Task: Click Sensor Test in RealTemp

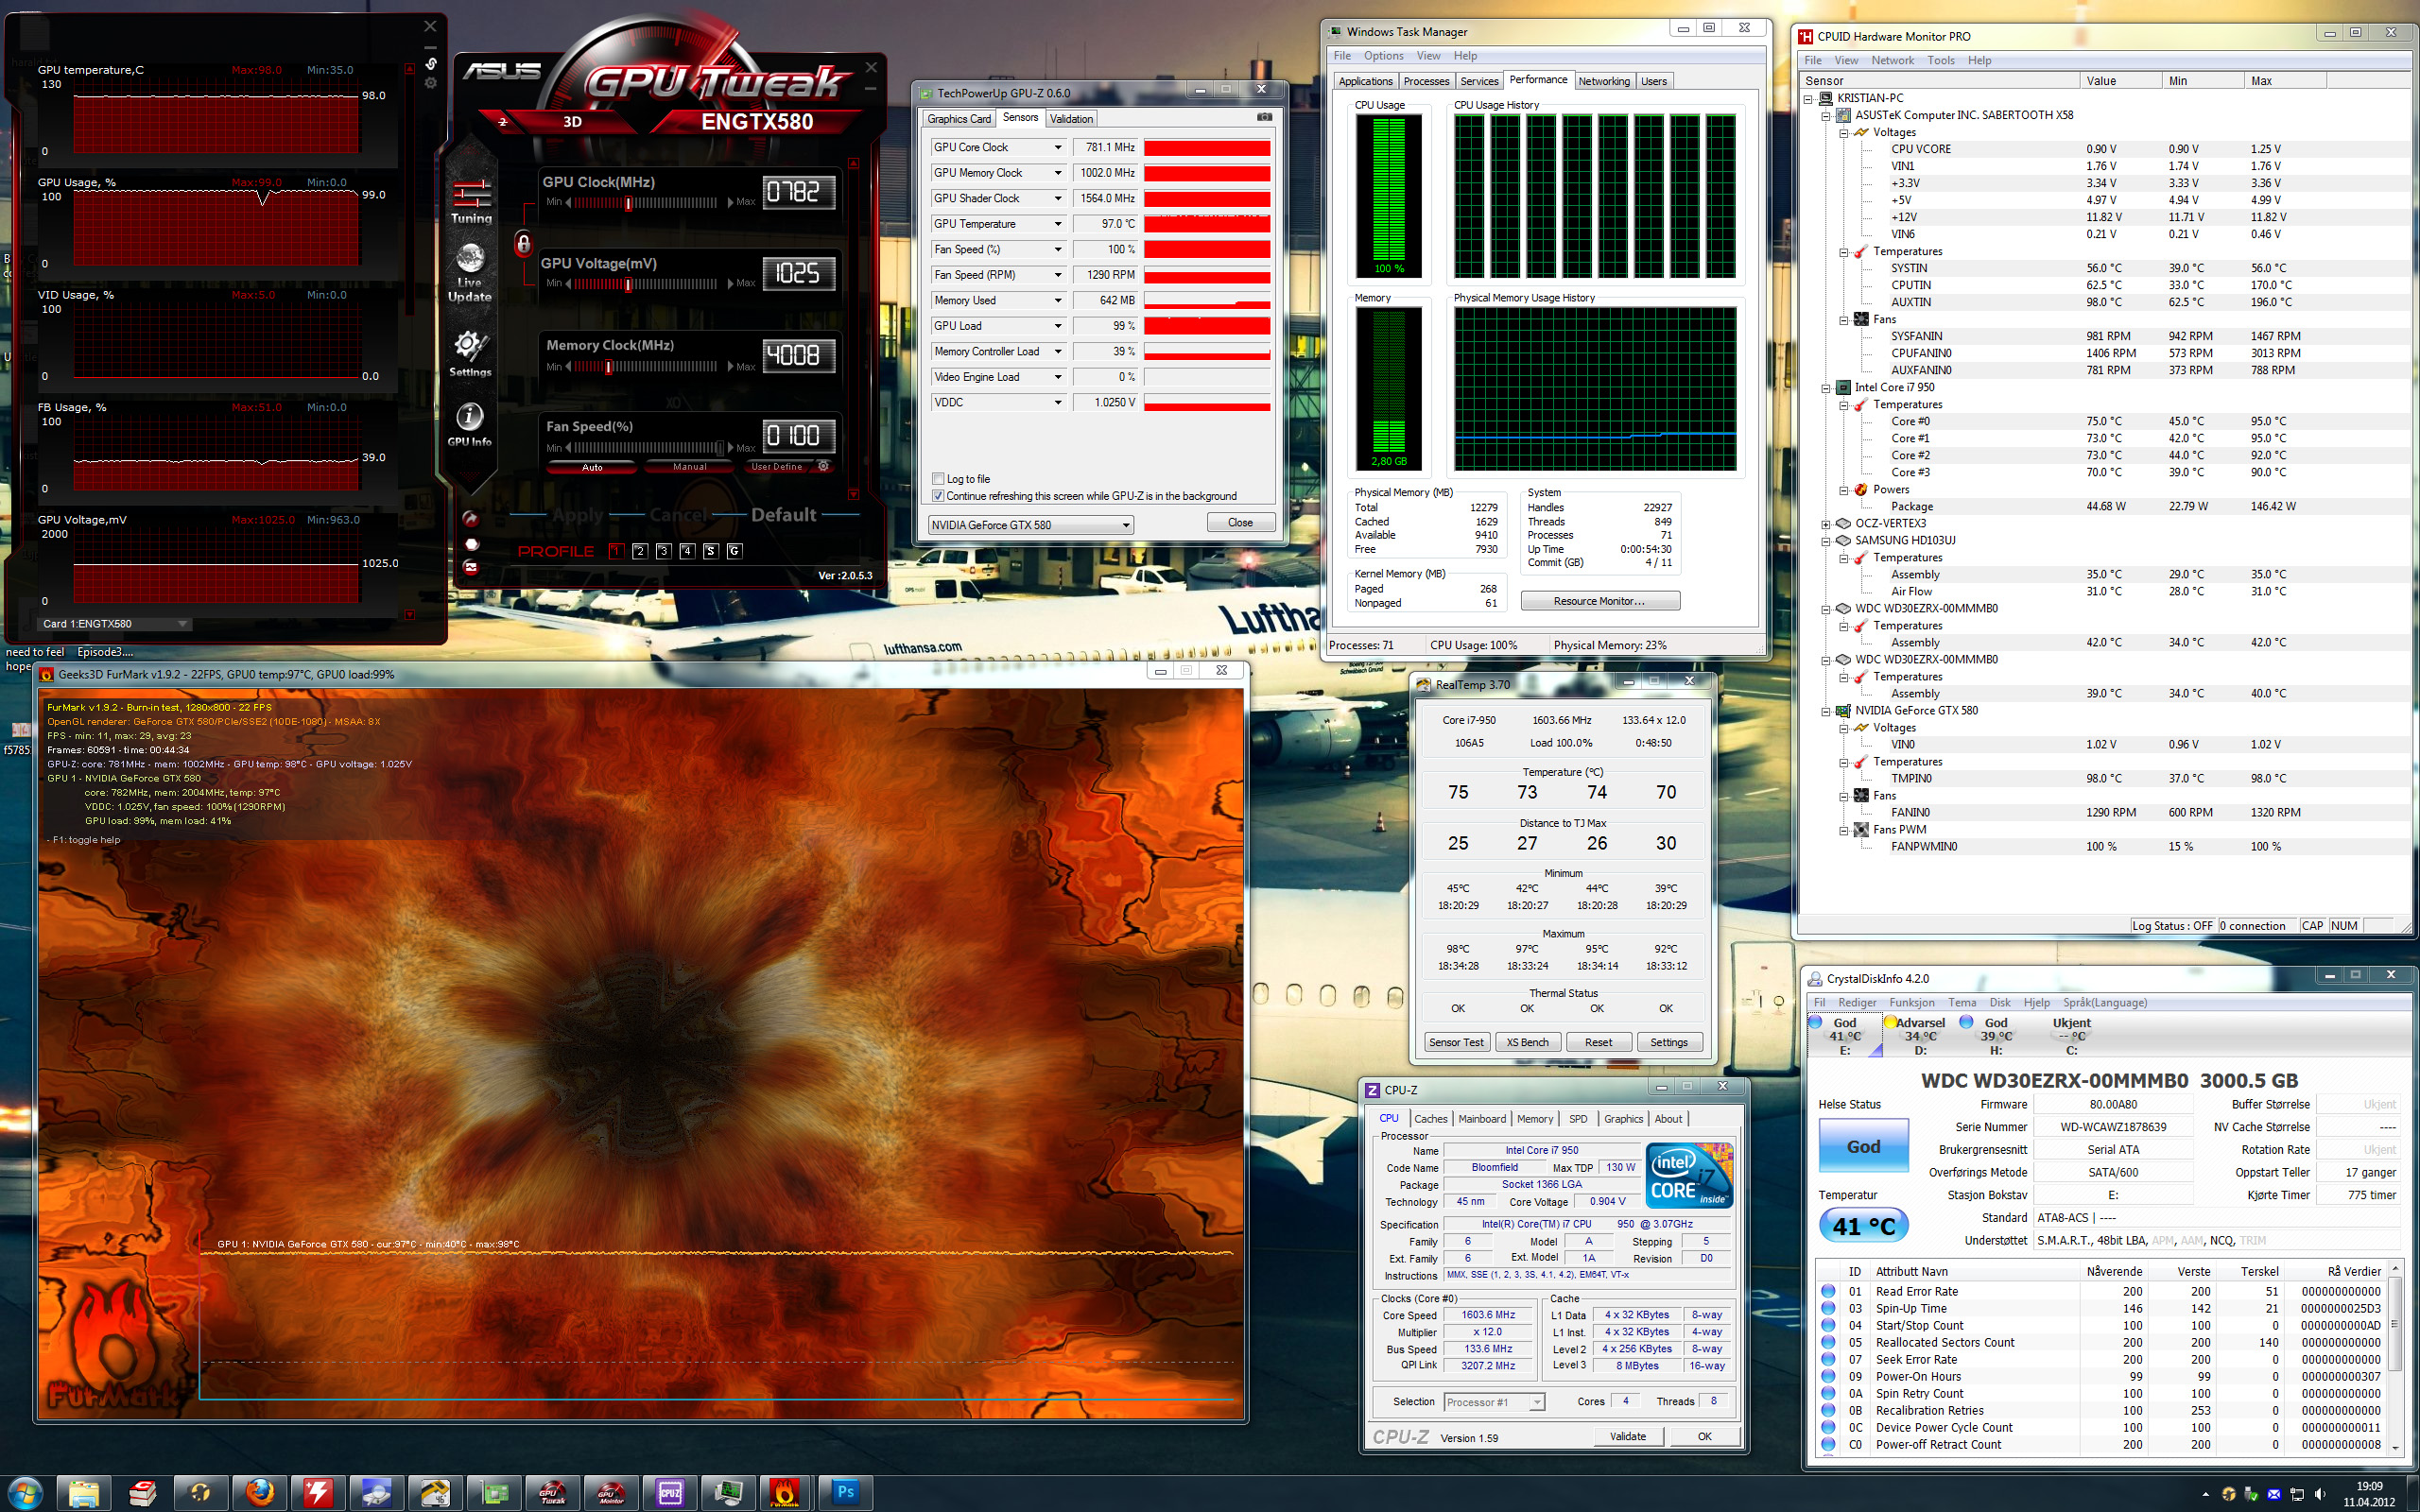Action: (1456, 1042)
